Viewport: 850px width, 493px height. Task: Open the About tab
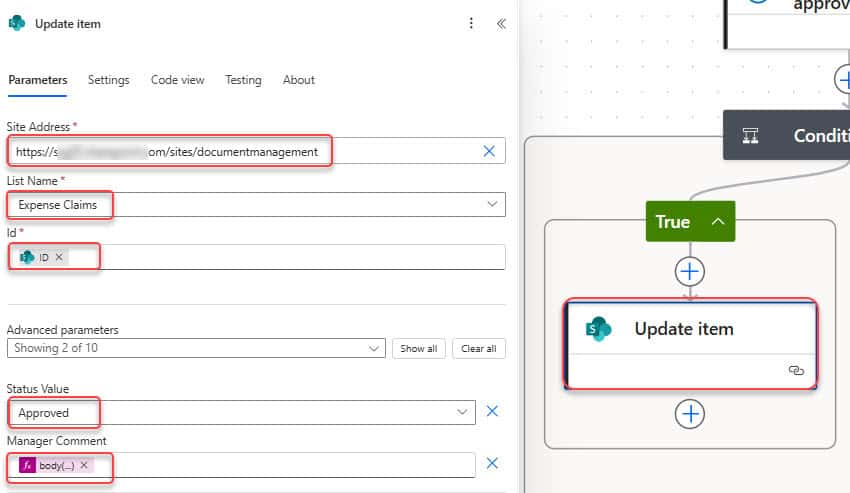(298, 80)
